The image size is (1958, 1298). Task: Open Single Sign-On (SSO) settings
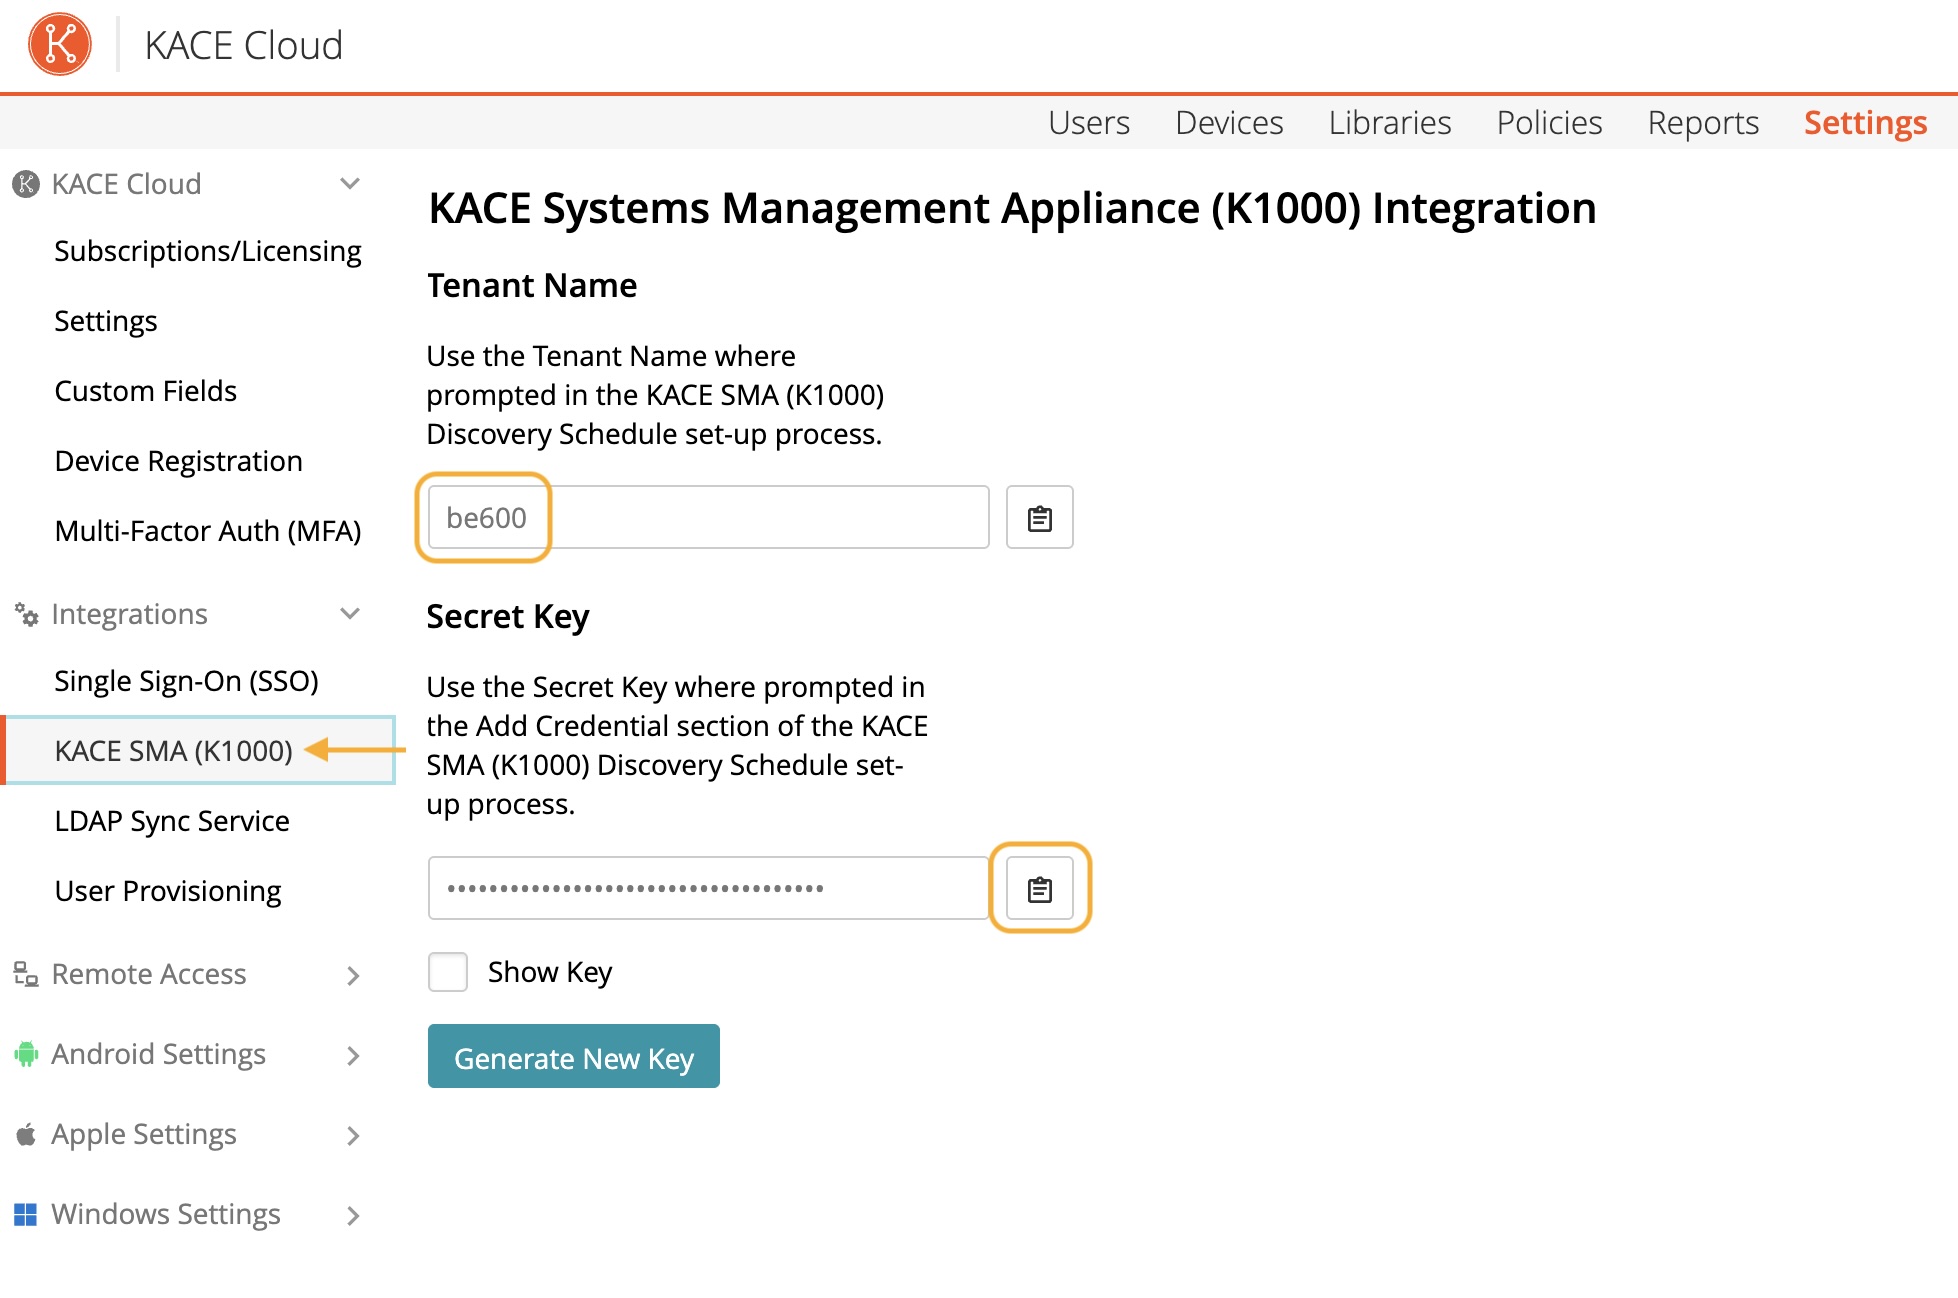click(186, 681)
